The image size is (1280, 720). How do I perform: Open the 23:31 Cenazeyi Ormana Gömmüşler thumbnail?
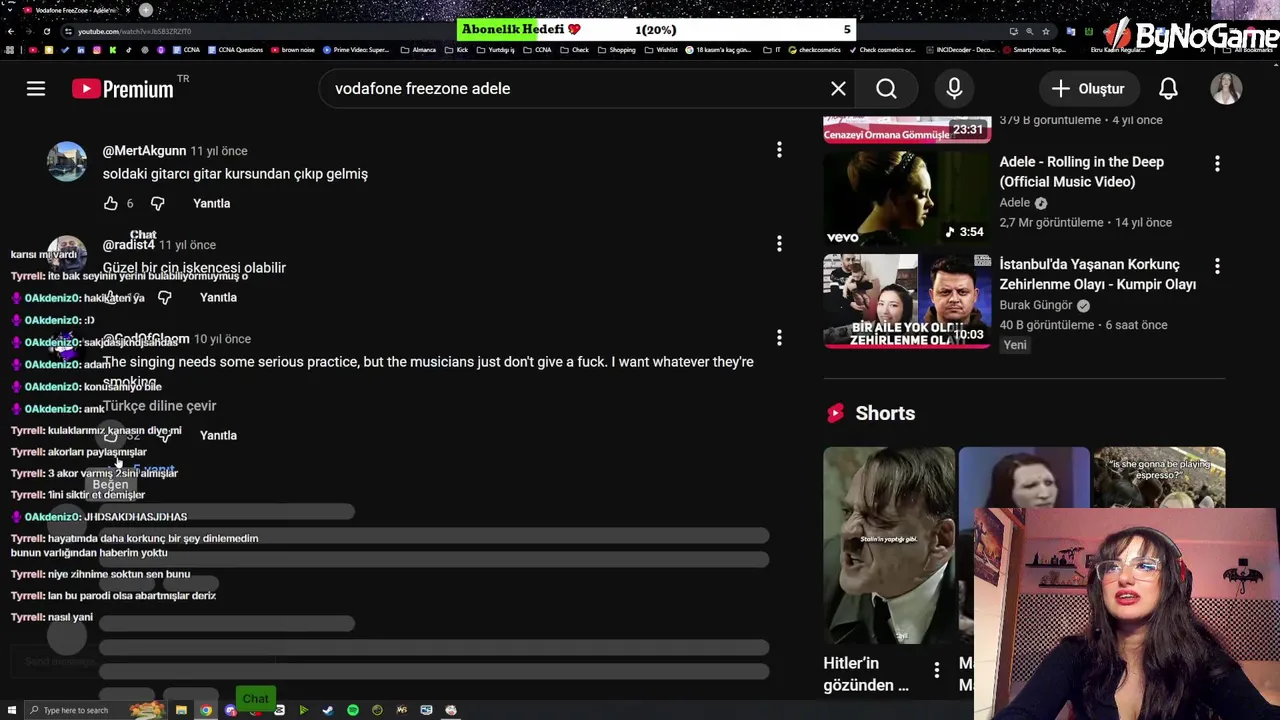point(907,129)
